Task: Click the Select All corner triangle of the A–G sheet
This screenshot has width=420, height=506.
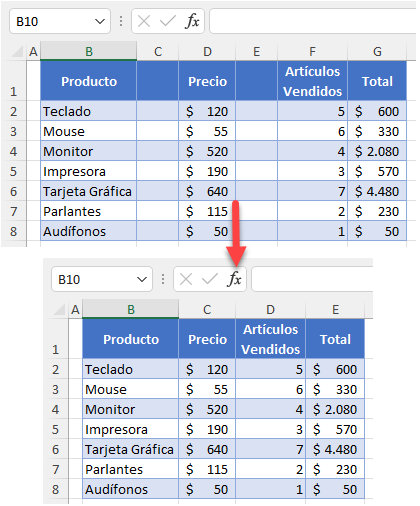Action: [17, 52]
